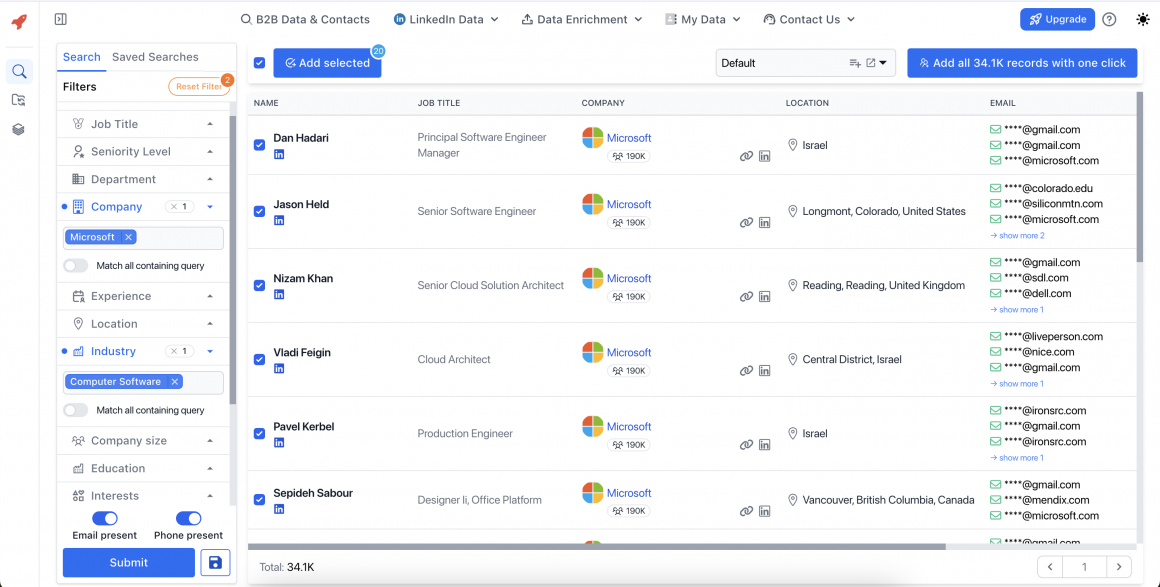Open Dan Hadari's LinkedIn profile icon
The height and width of the screenshot is (587, 1160).
coord(279,154)
